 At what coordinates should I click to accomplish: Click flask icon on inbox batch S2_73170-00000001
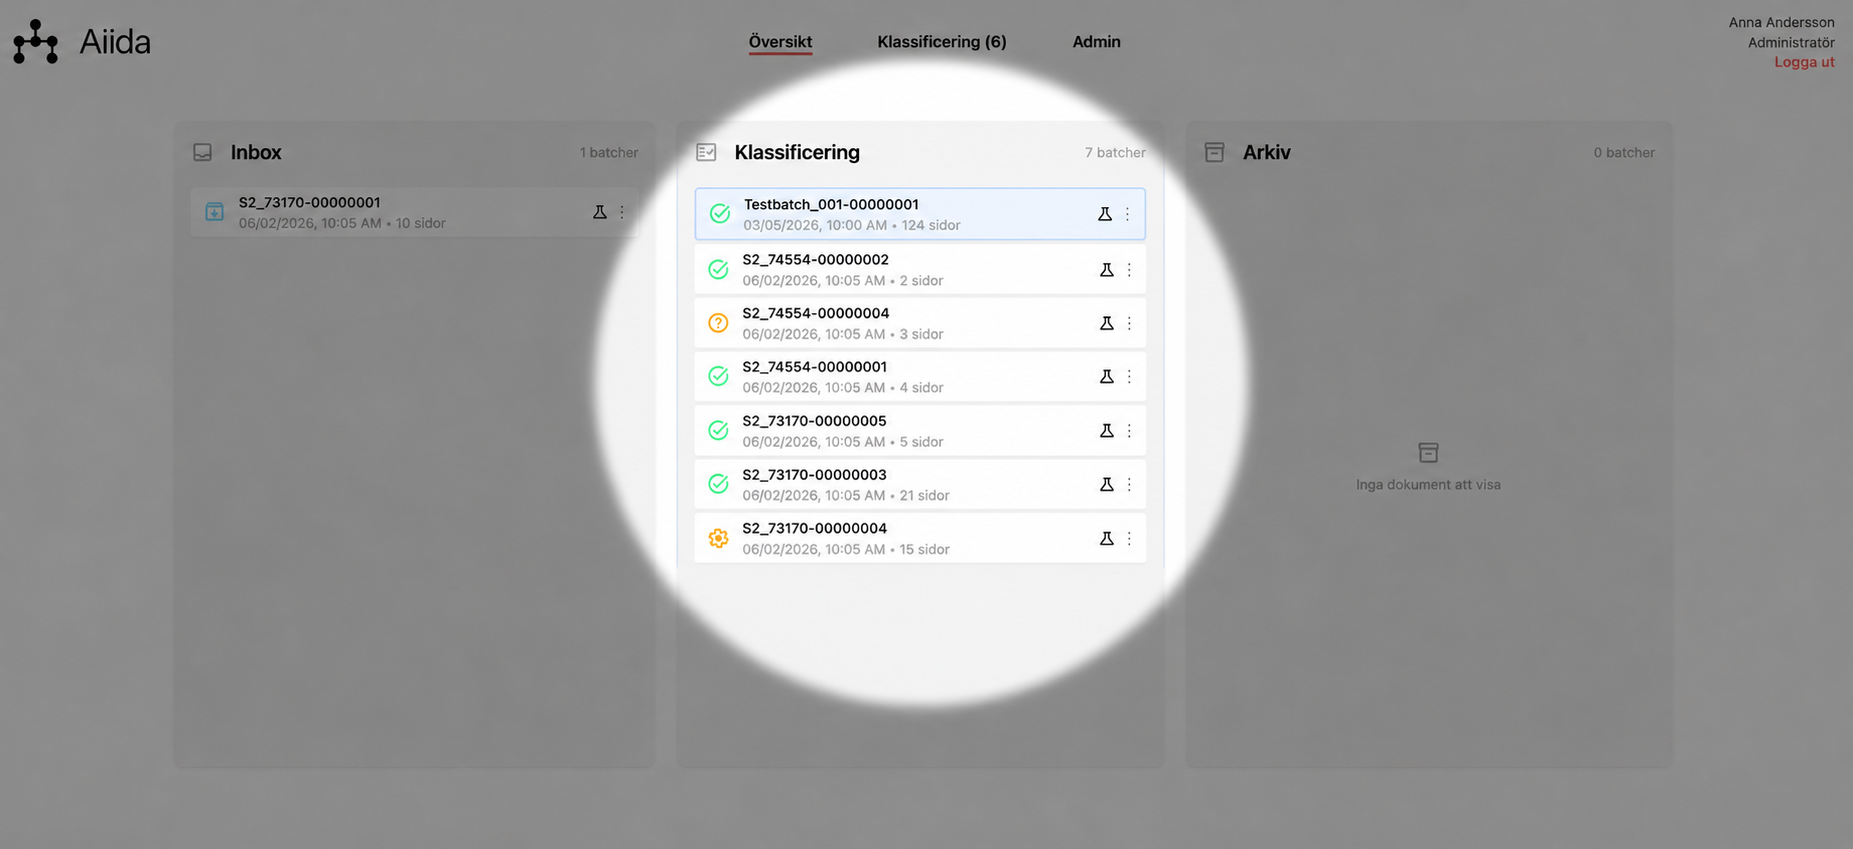point(600,212)
